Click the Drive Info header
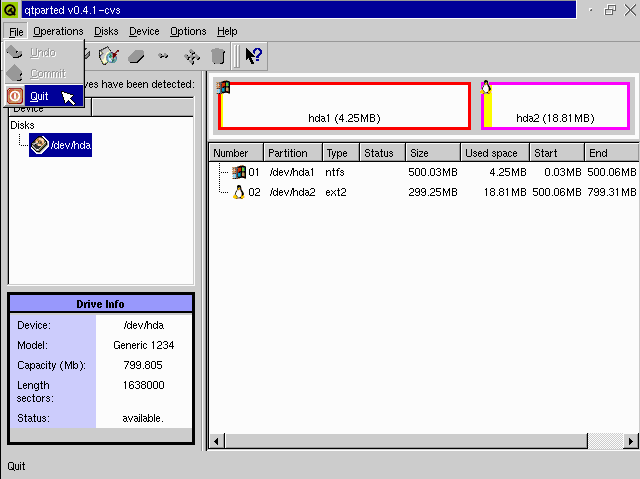640x479 pixels. coord(100,304)
